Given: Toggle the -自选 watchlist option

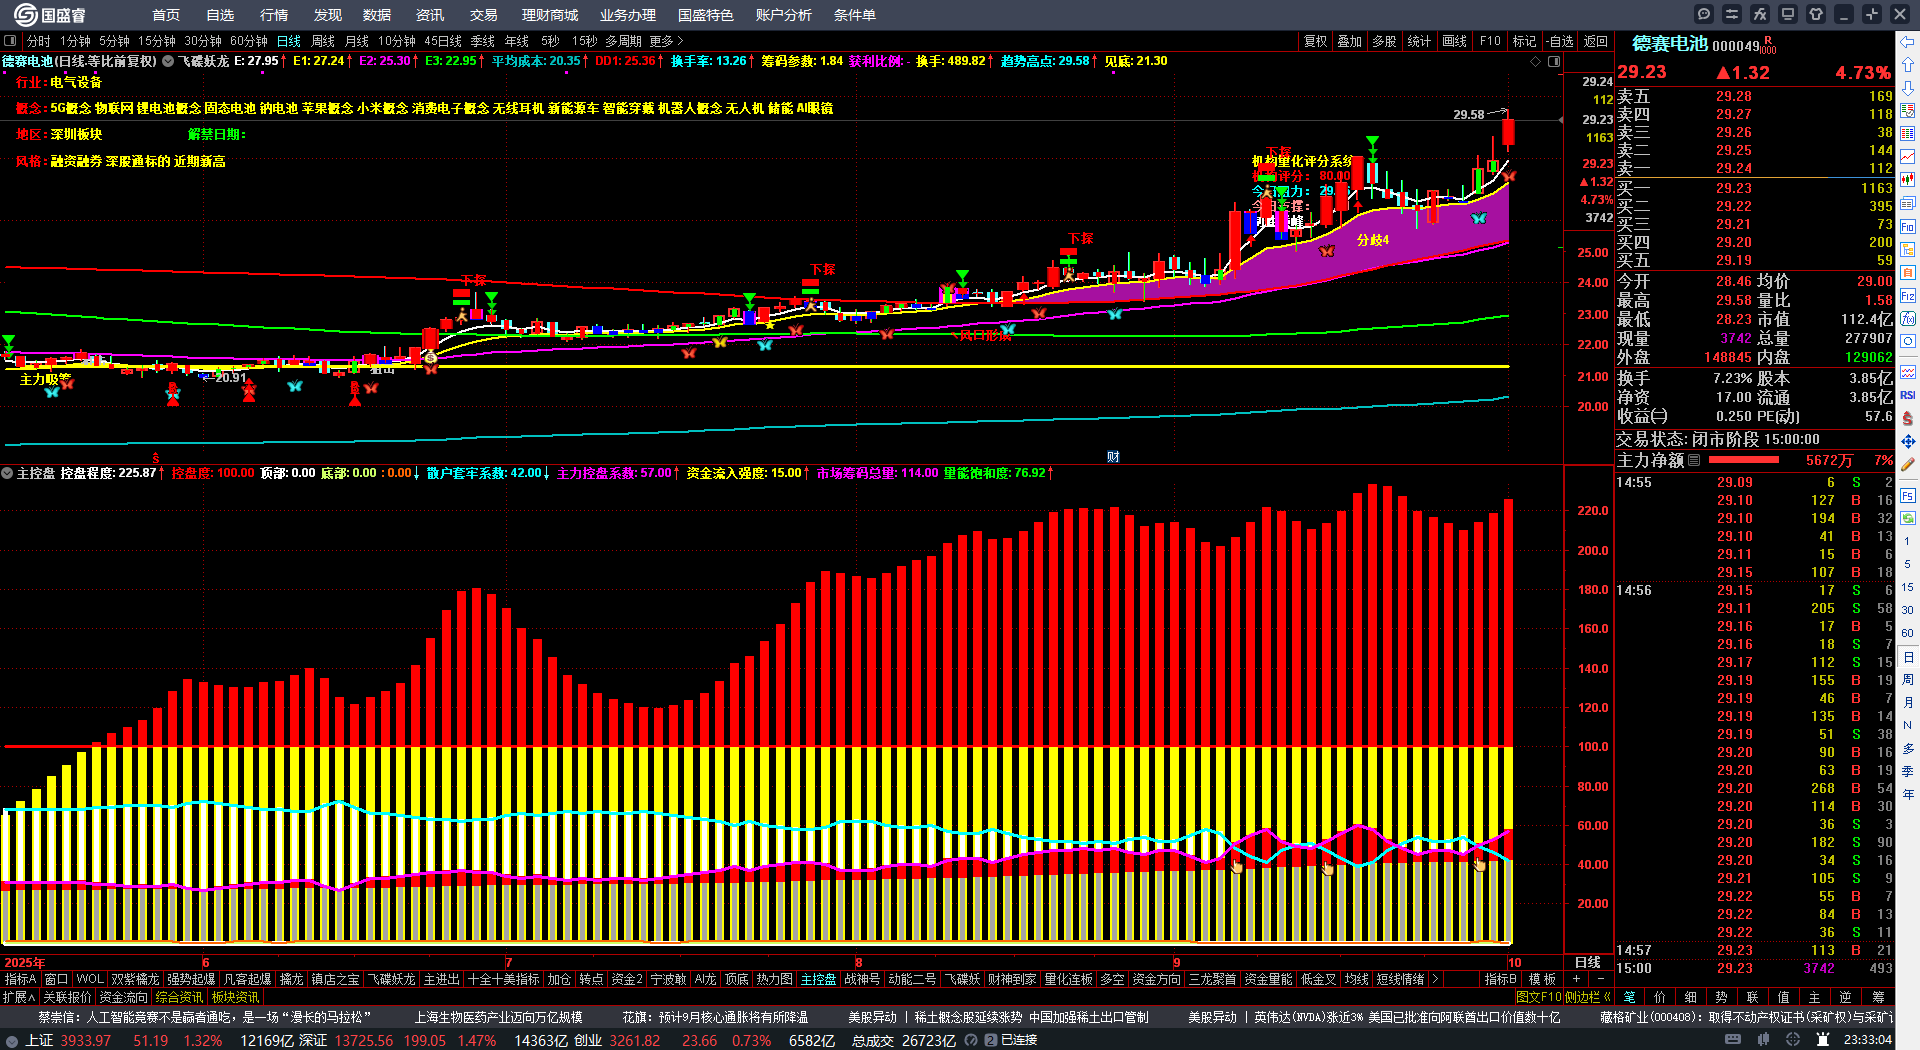Looking at the screenshot, I should [x=1560, y=41].
